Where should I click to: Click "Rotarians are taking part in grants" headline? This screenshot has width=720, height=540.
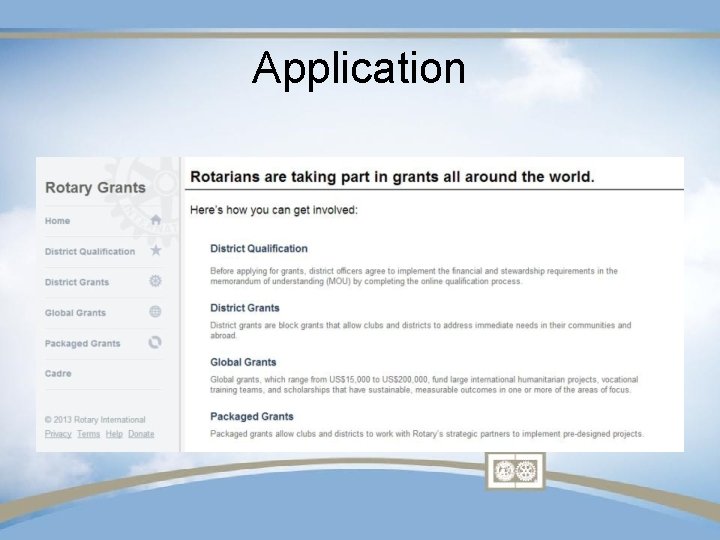point(392,177)
